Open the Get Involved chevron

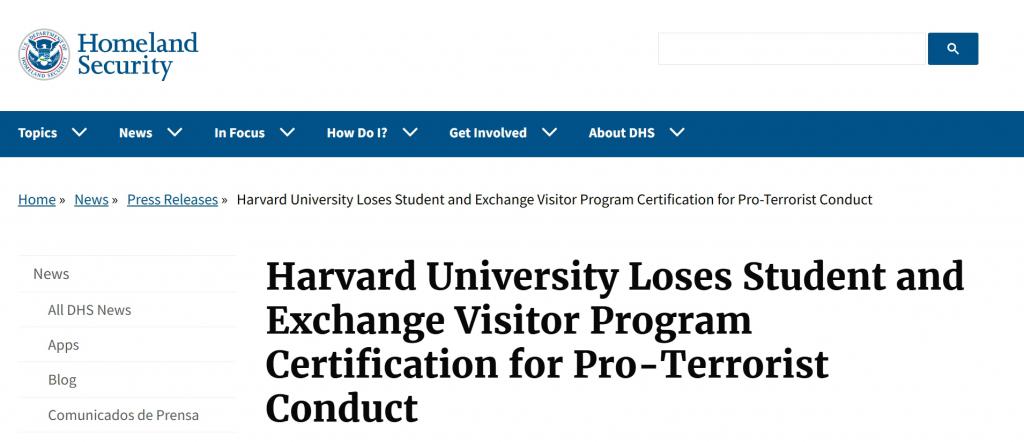549,133
